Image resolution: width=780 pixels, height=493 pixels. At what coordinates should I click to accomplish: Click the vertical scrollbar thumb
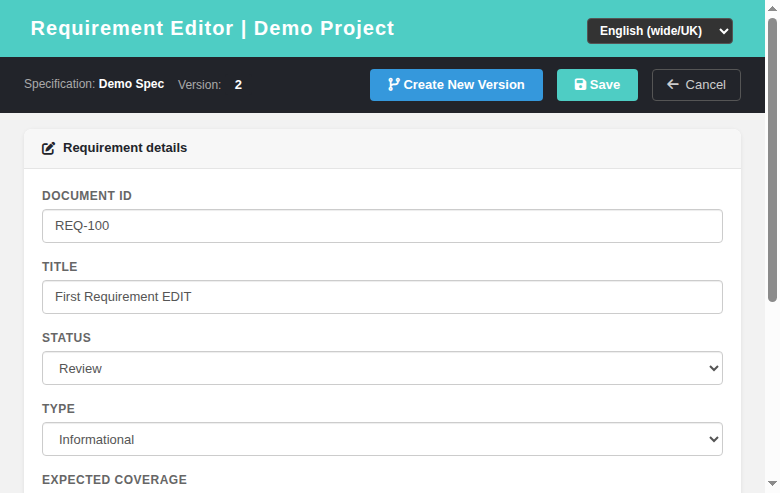pos(772,160)
